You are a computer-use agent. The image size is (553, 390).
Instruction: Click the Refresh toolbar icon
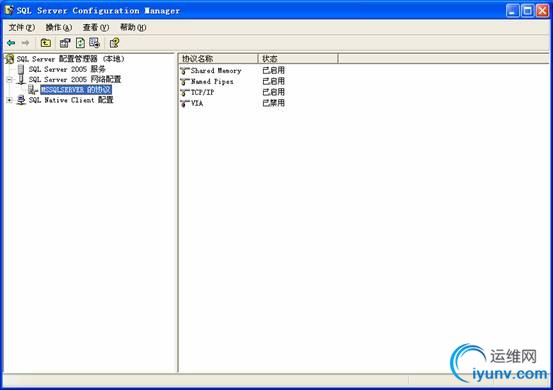click(x=80, y=43)
